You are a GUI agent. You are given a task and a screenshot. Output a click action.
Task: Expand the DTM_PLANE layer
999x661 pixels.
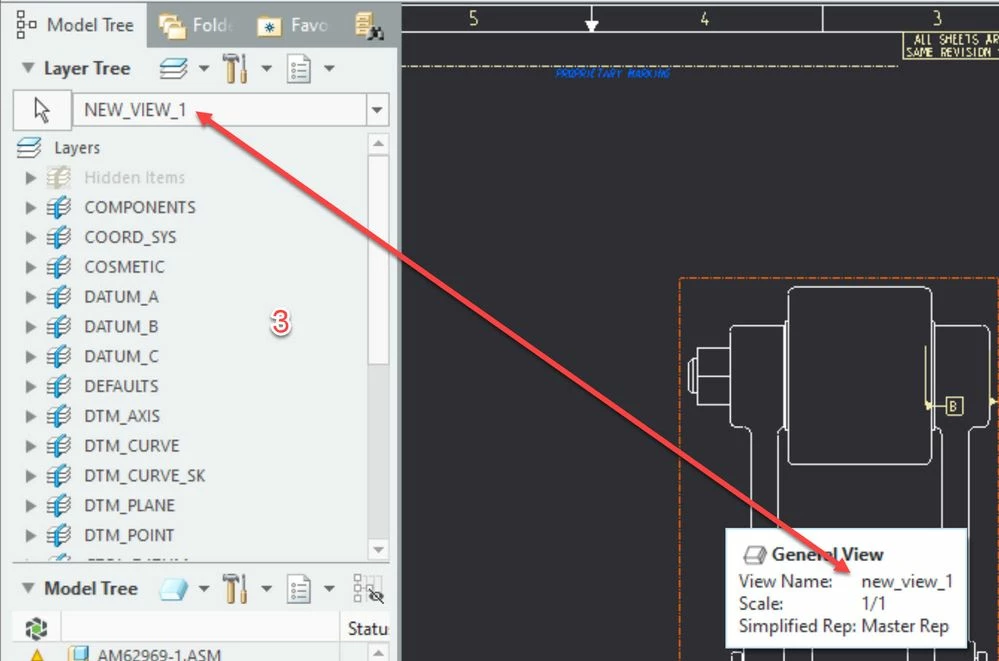click(x=31, y=505)
